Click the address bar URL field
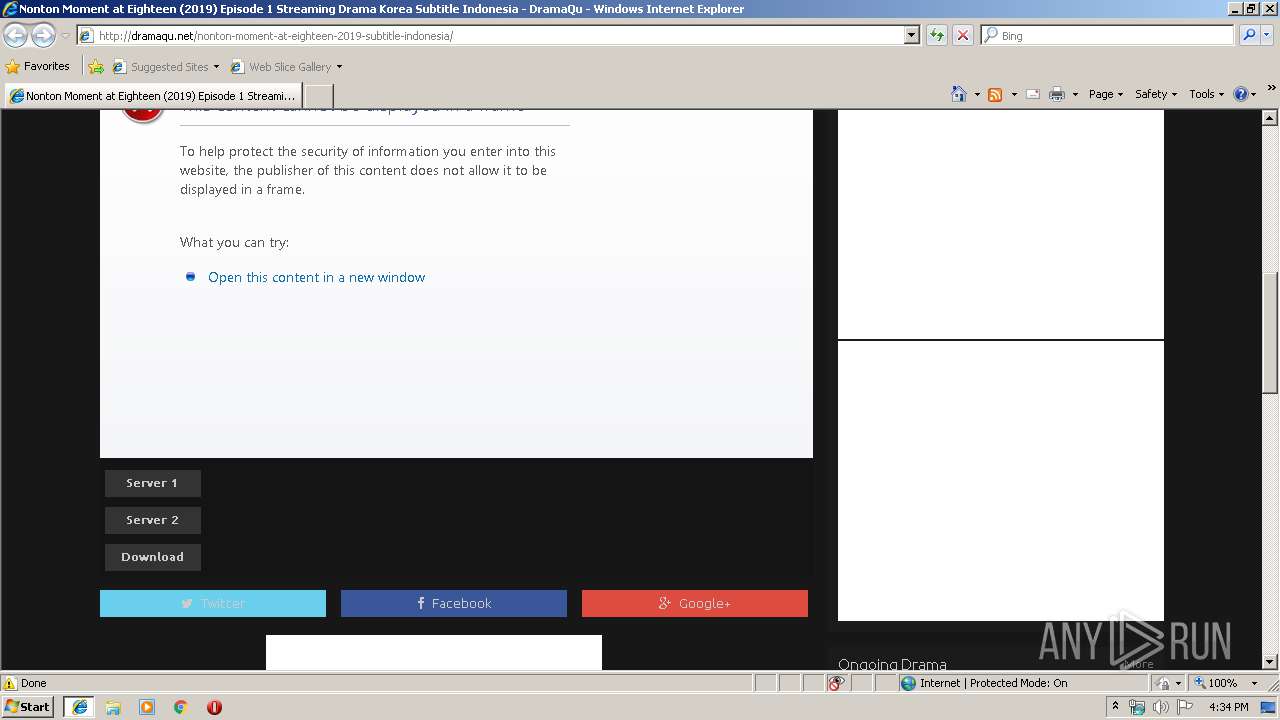Image resolution: width=1280 pixels, height=720 pixels. pyautogui.click(x=490, y=35)
